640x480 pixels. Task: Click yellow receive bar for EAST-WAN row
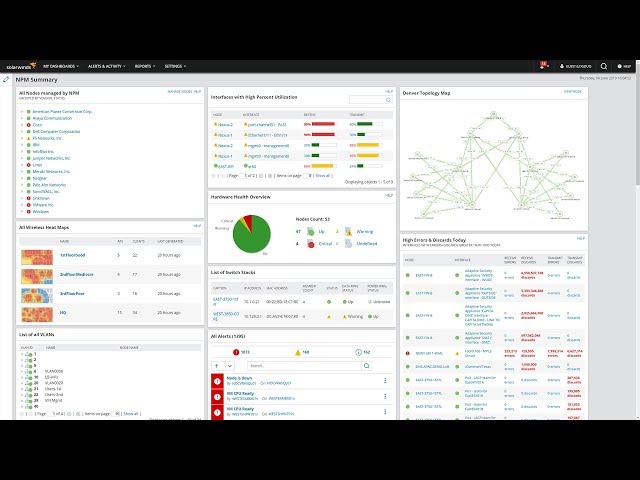tap(322, 166)
